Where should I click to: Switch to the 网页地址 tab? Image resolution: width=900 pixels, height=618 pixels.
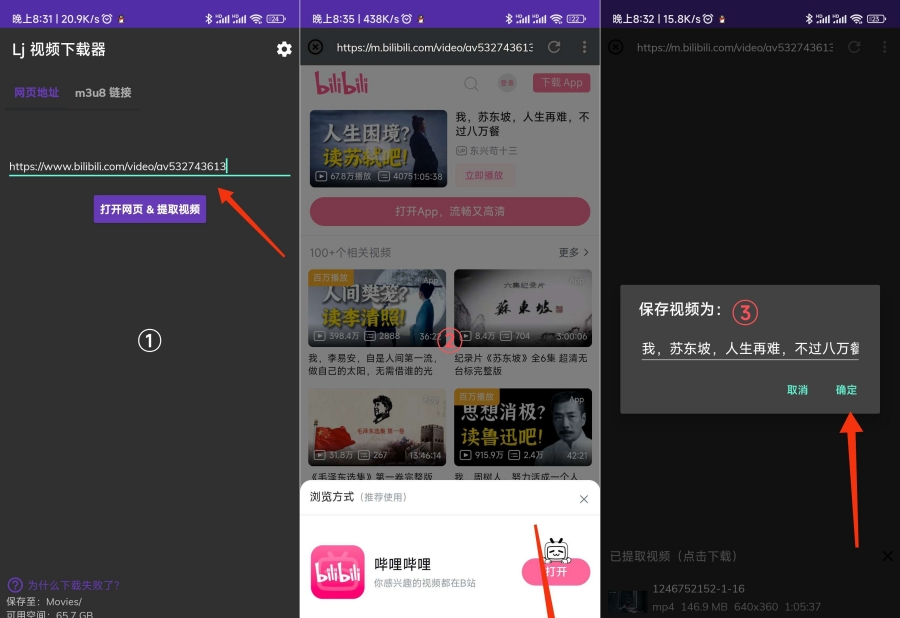[36, 93]
